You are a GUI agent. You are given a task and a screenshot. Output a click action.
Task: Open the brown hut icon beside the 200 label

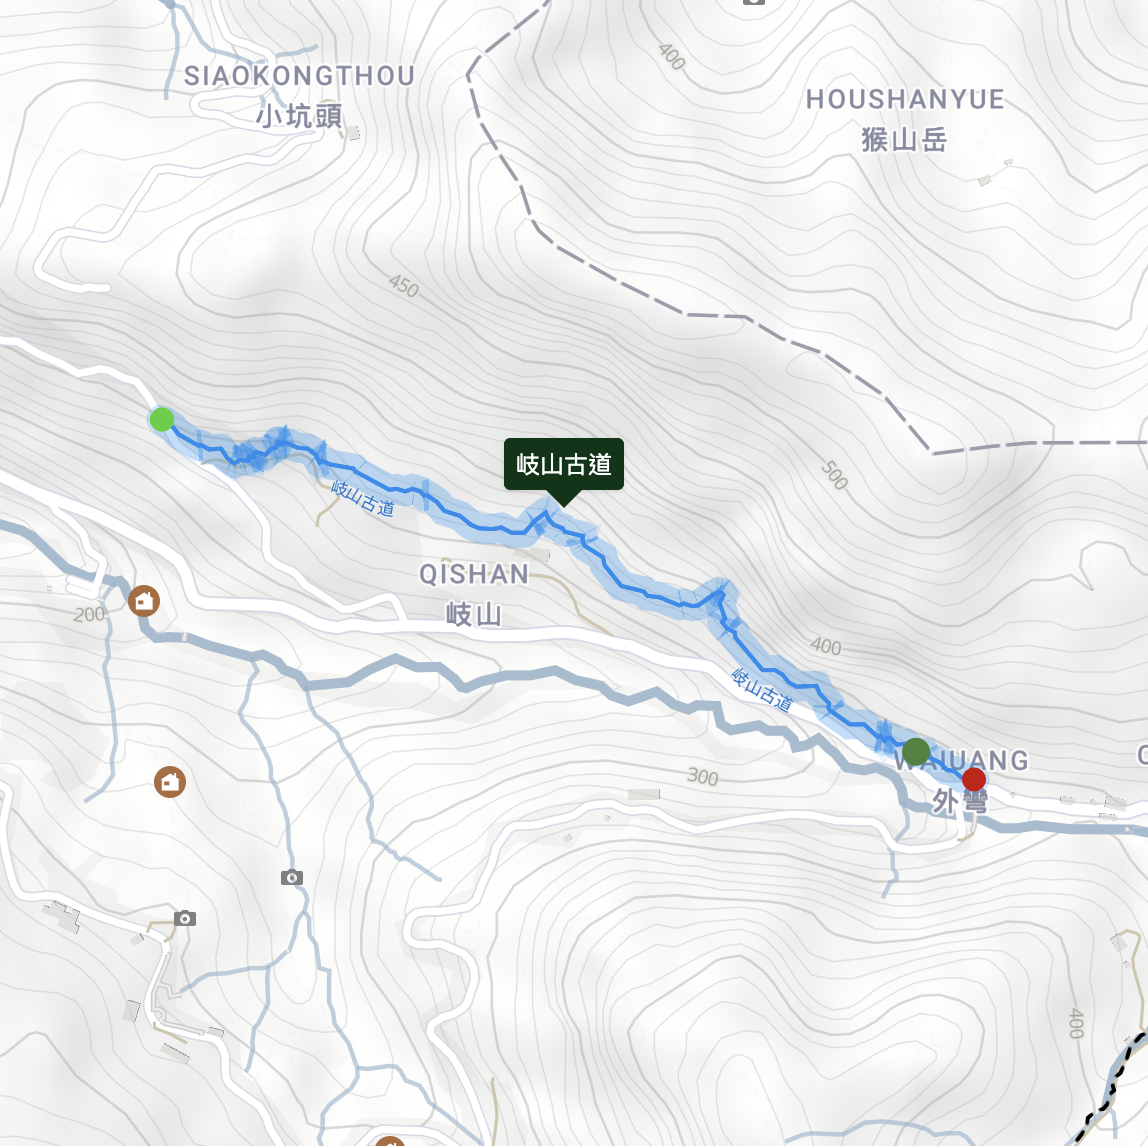click(144, 601)
